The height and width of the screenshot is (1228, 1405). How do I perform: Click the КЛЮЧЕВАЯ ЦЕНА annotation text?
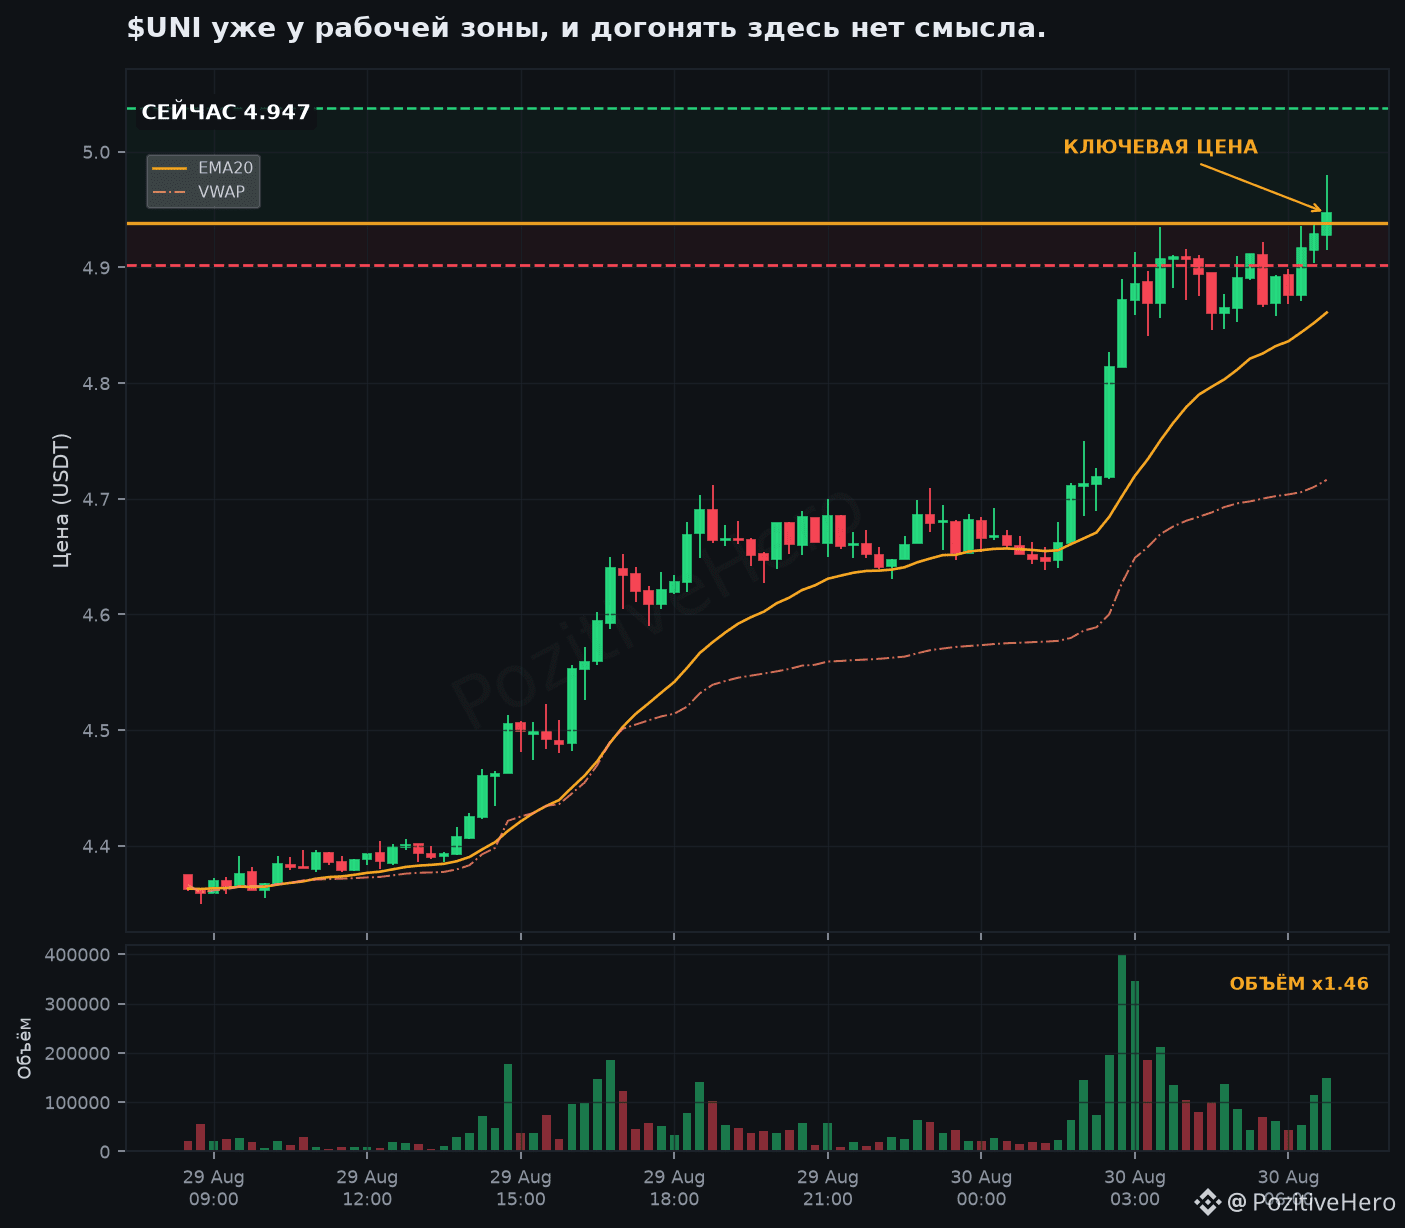pos(1160,148)
